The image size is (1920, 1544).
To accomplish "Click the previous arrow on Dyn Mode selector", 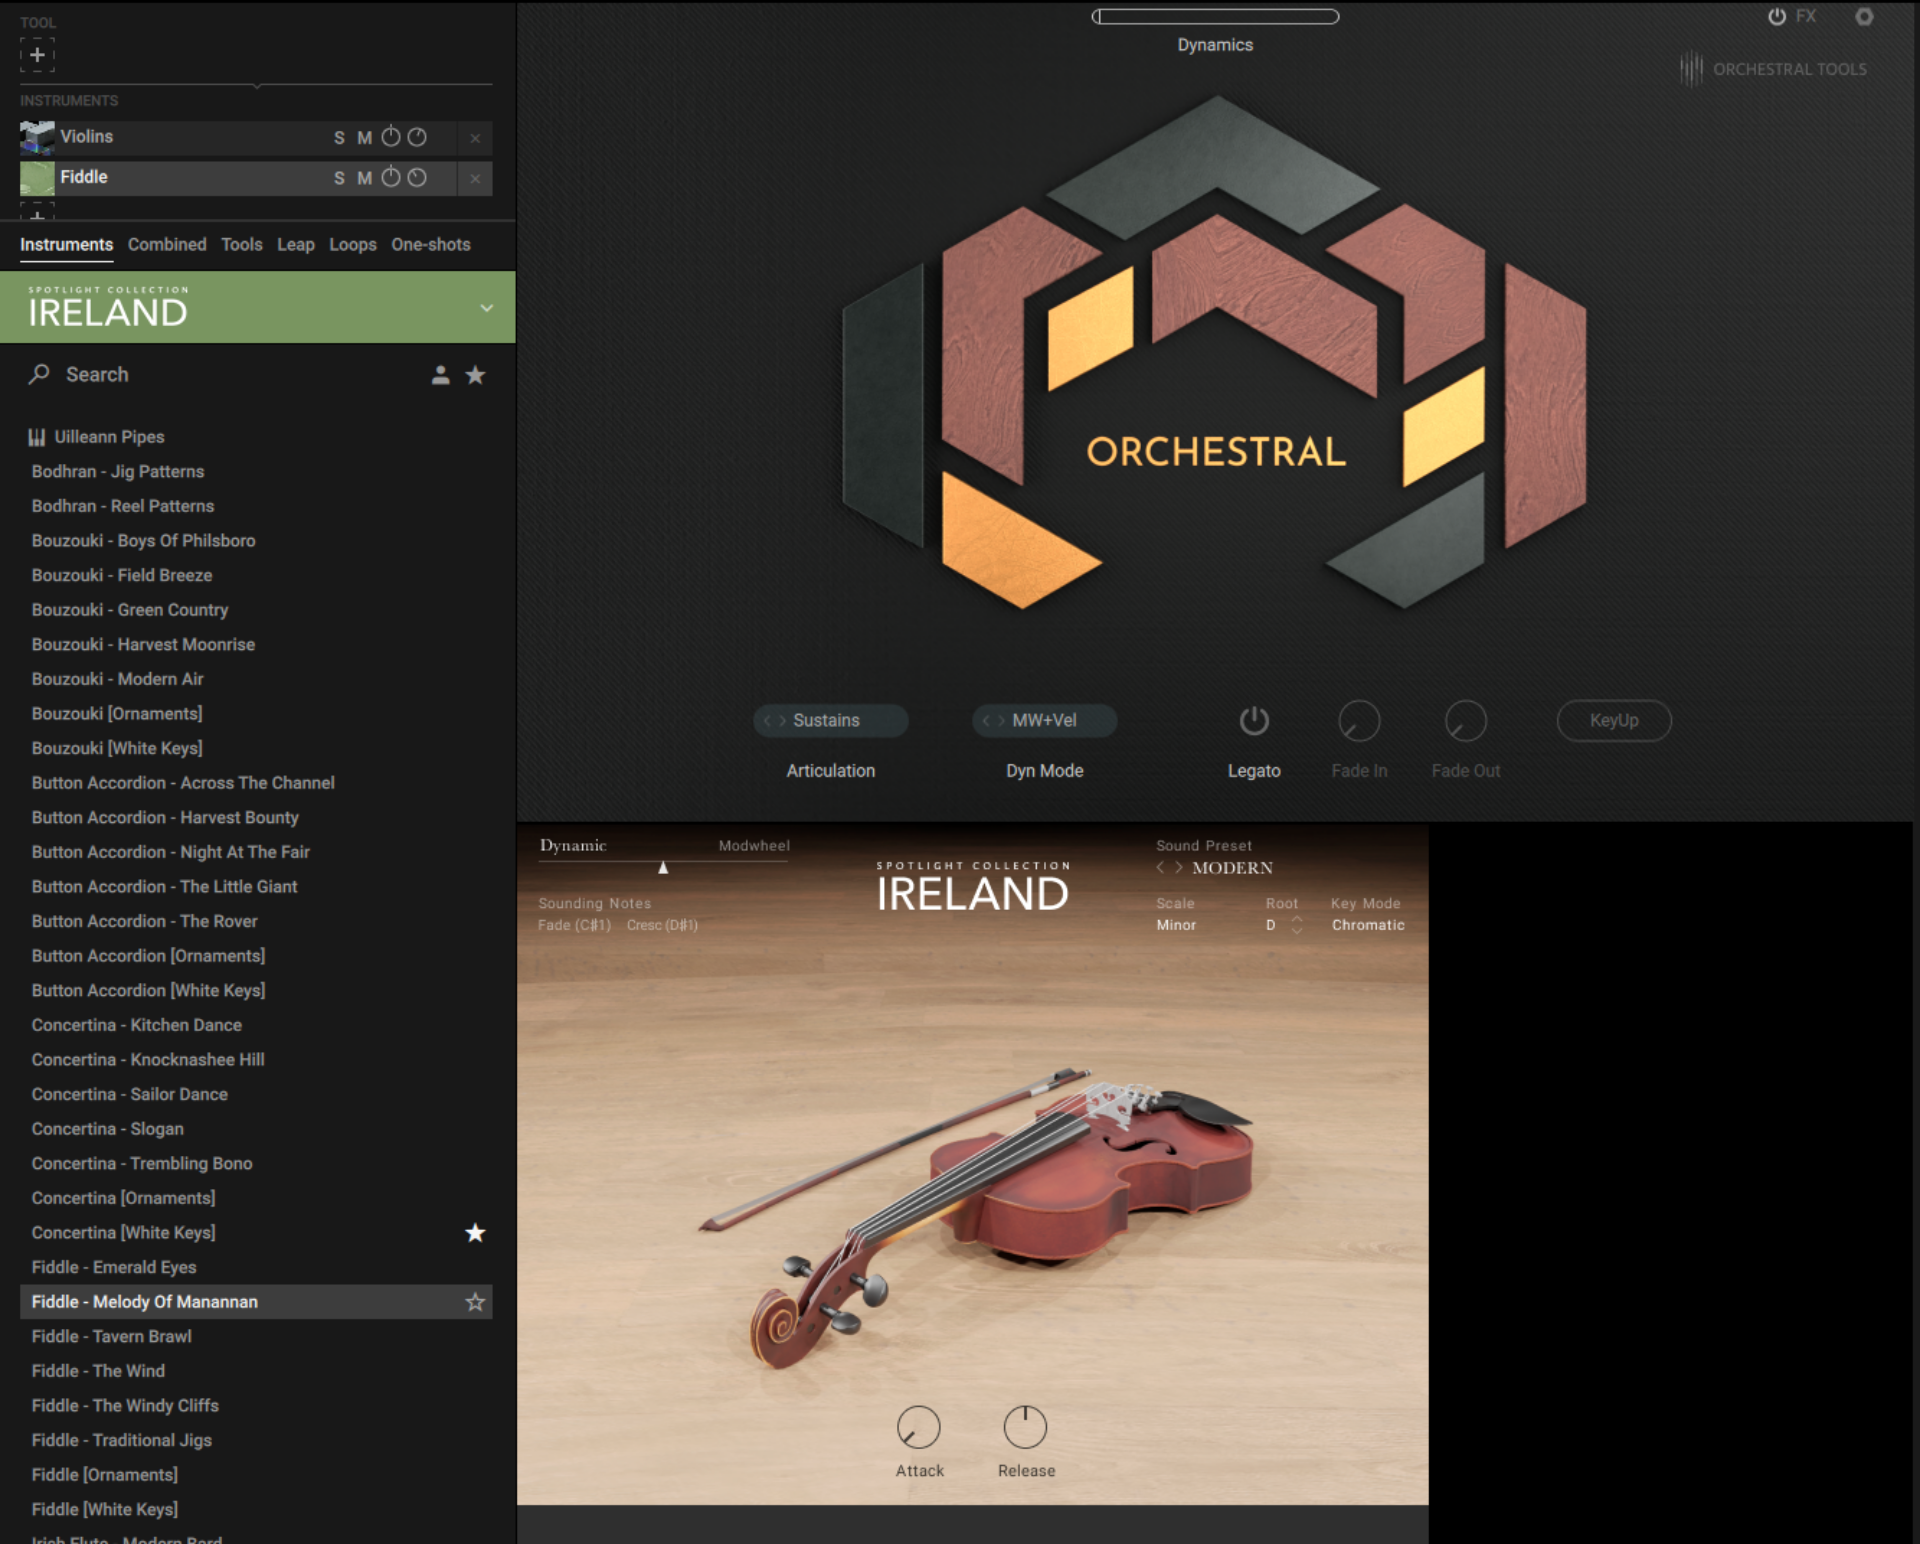I will (986, 720).
